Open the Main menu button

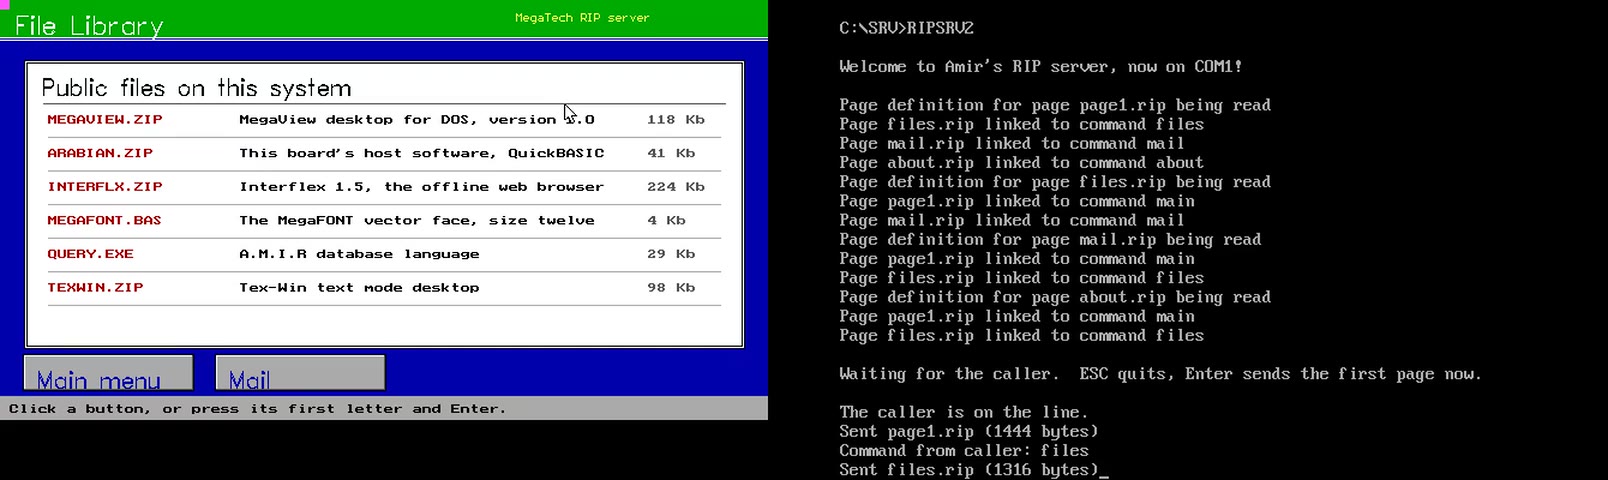pos(108,373)
